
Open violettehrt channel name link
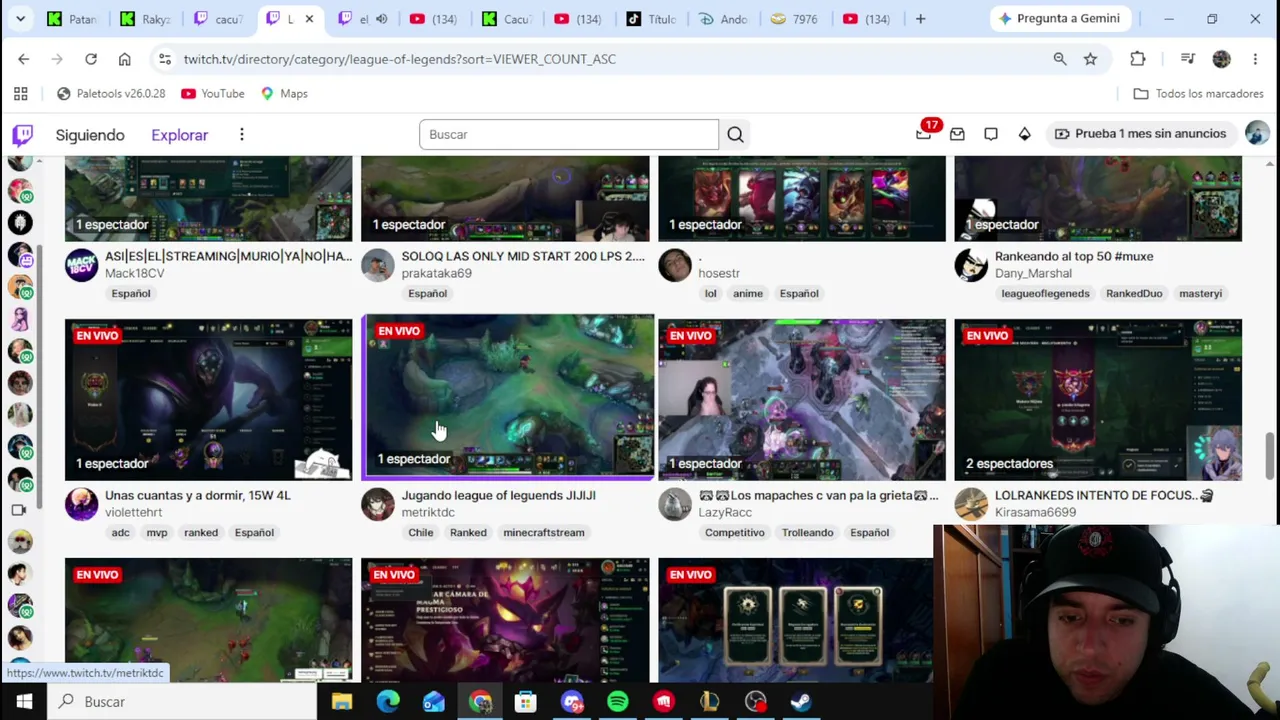[133, 513]
